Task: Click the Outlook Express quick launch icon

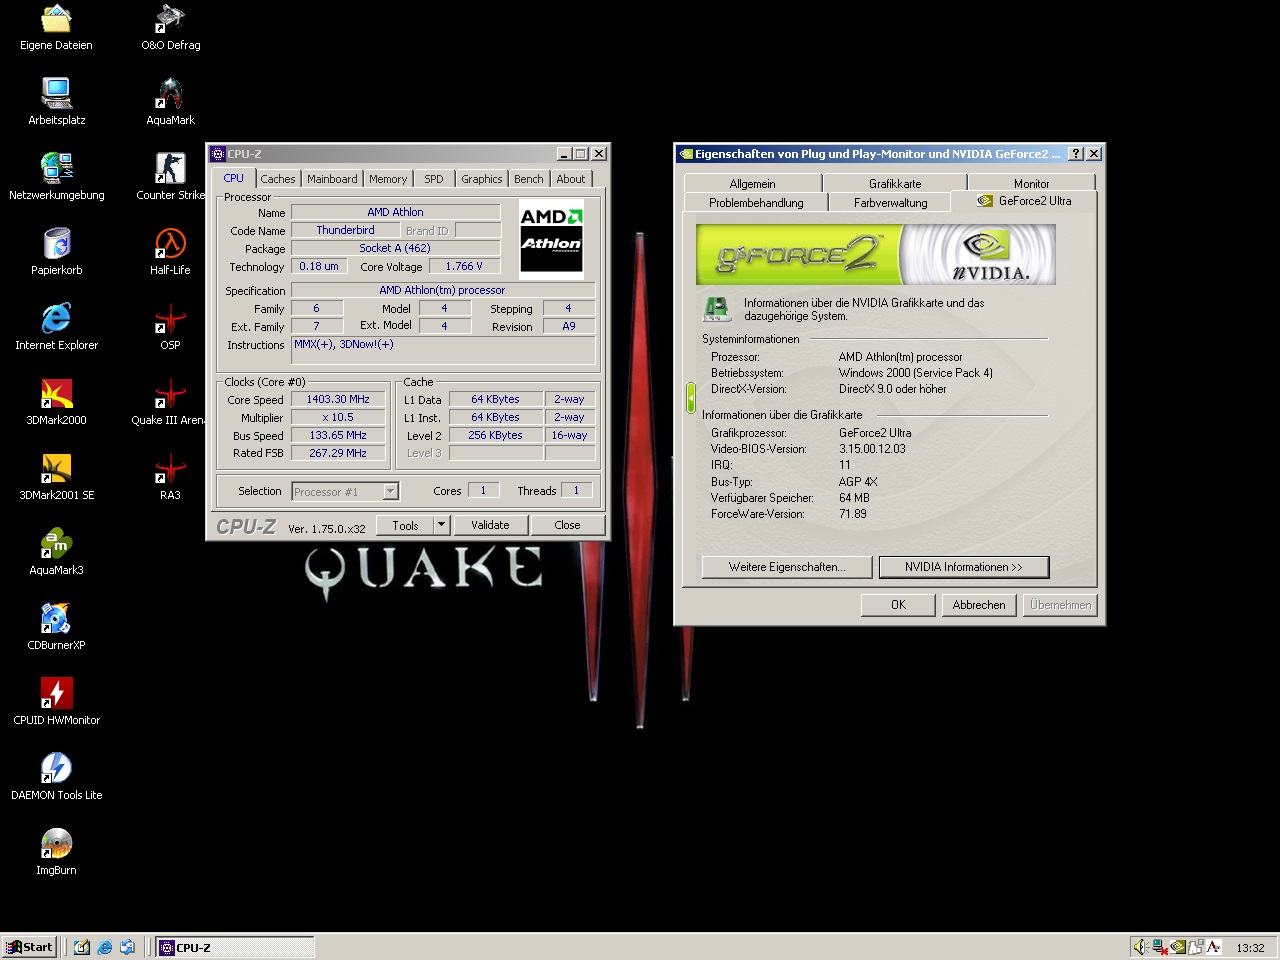Action: [128, 947]
